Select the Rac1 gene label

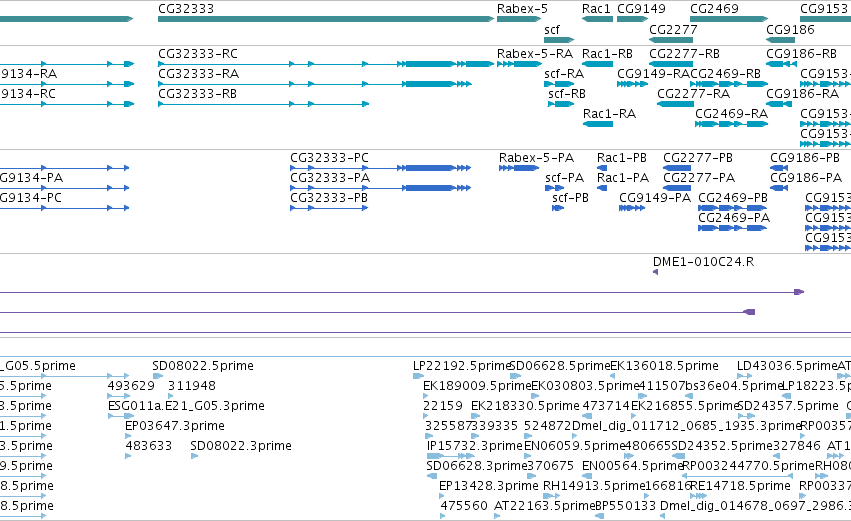point(596,9)
